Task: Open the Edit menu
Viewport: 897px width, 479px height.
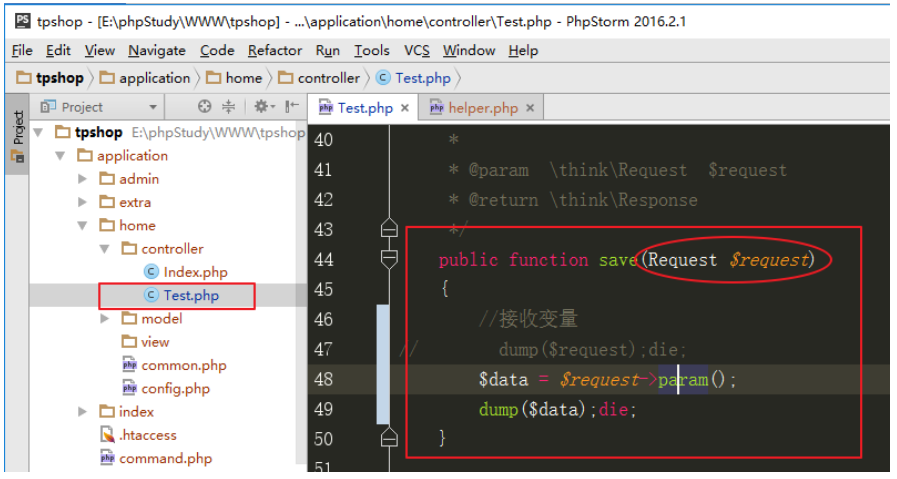Action: click(x=58, y=50)
